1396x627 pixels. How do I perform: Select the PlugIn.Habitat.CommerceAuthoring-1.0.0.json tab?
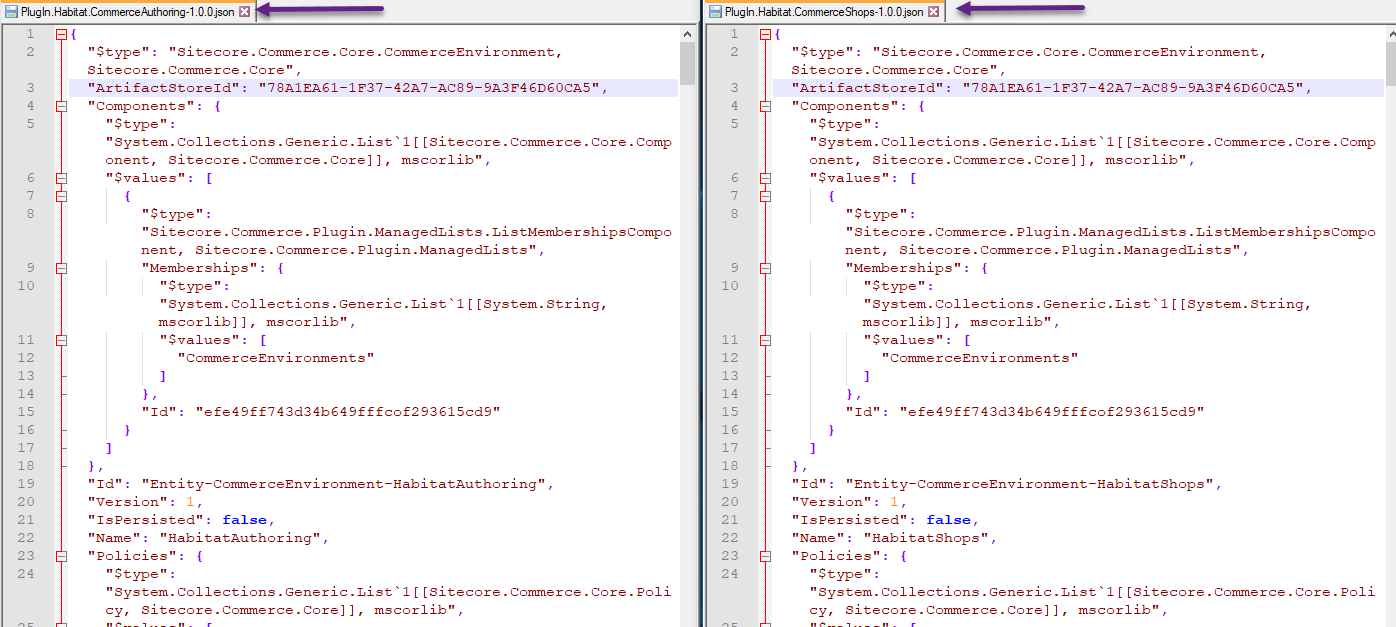(129, 12)
